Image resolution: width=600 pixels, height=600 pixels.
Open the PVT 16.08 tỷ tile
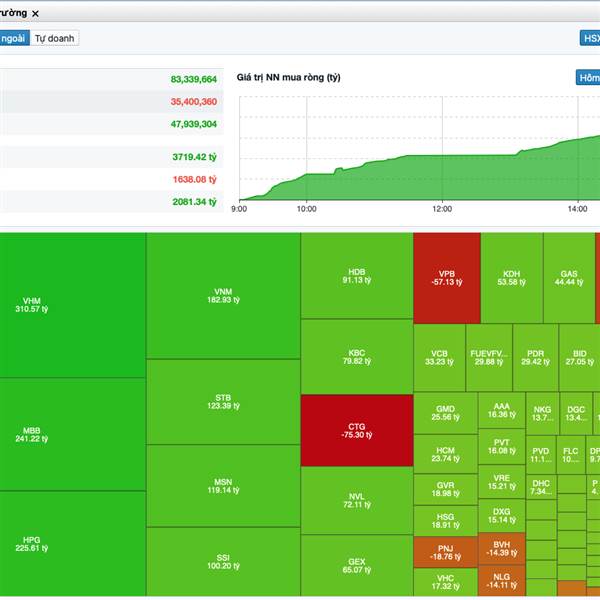tap(502, 447)
